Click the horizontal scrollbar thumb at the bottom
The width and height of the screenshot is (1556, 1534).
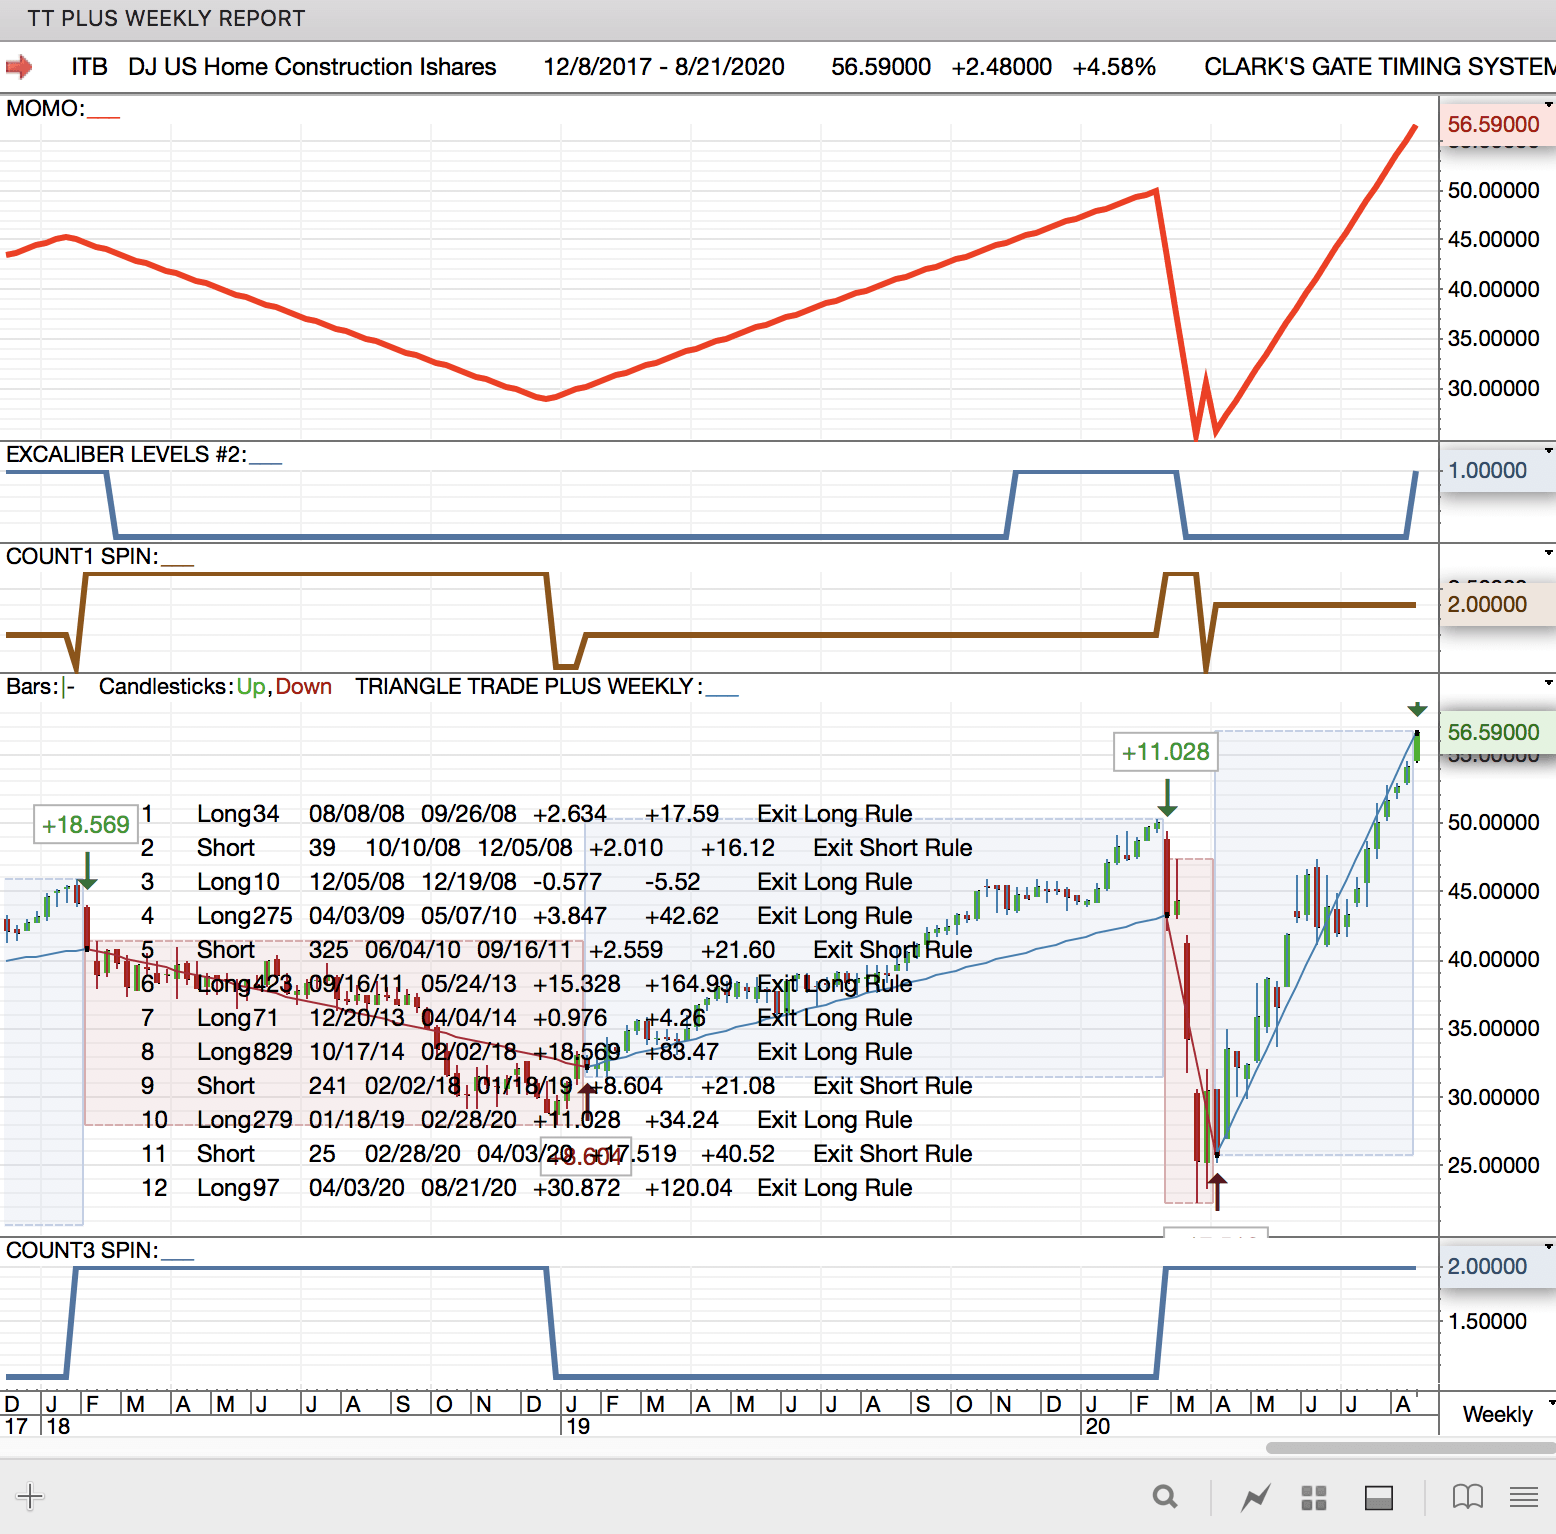tap(1411, 1447)
